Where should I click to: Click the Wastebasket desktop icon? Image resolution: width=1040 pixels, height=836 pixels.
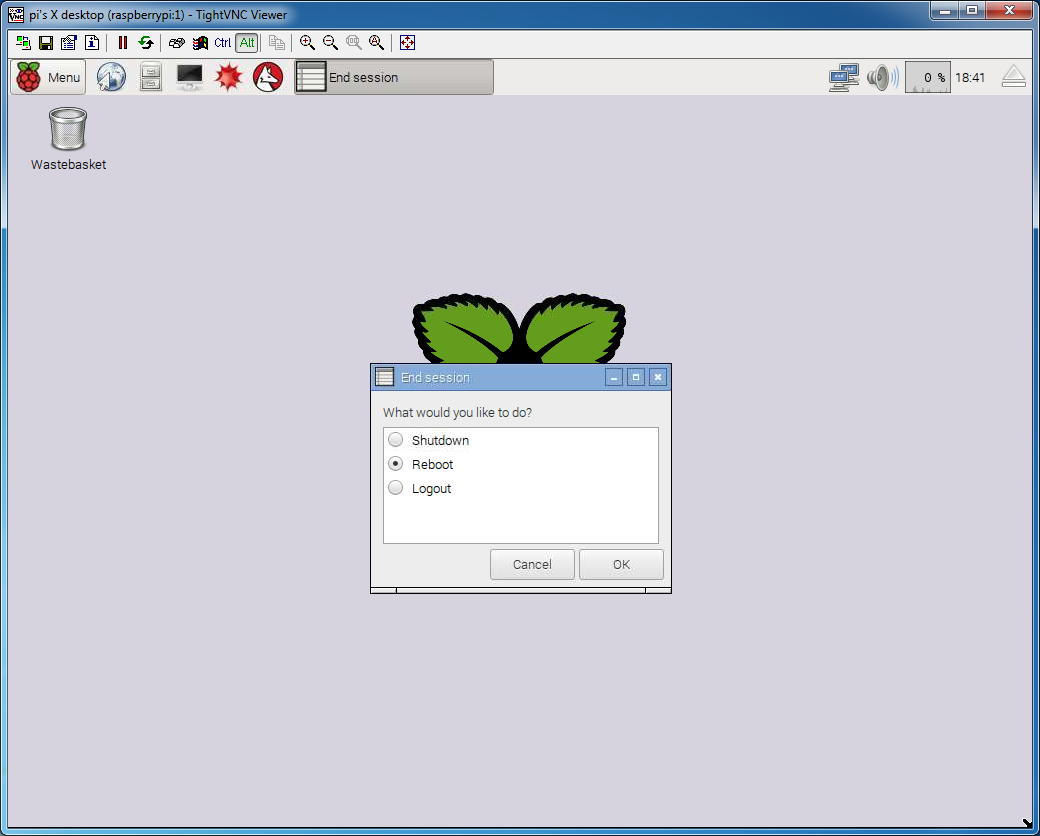pos(68,139)
